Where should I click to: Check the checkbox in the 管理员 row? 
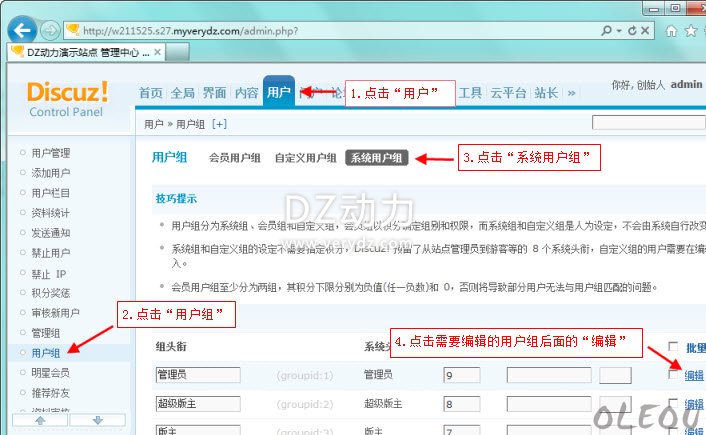pyautogui.click(x=674, y=375)
